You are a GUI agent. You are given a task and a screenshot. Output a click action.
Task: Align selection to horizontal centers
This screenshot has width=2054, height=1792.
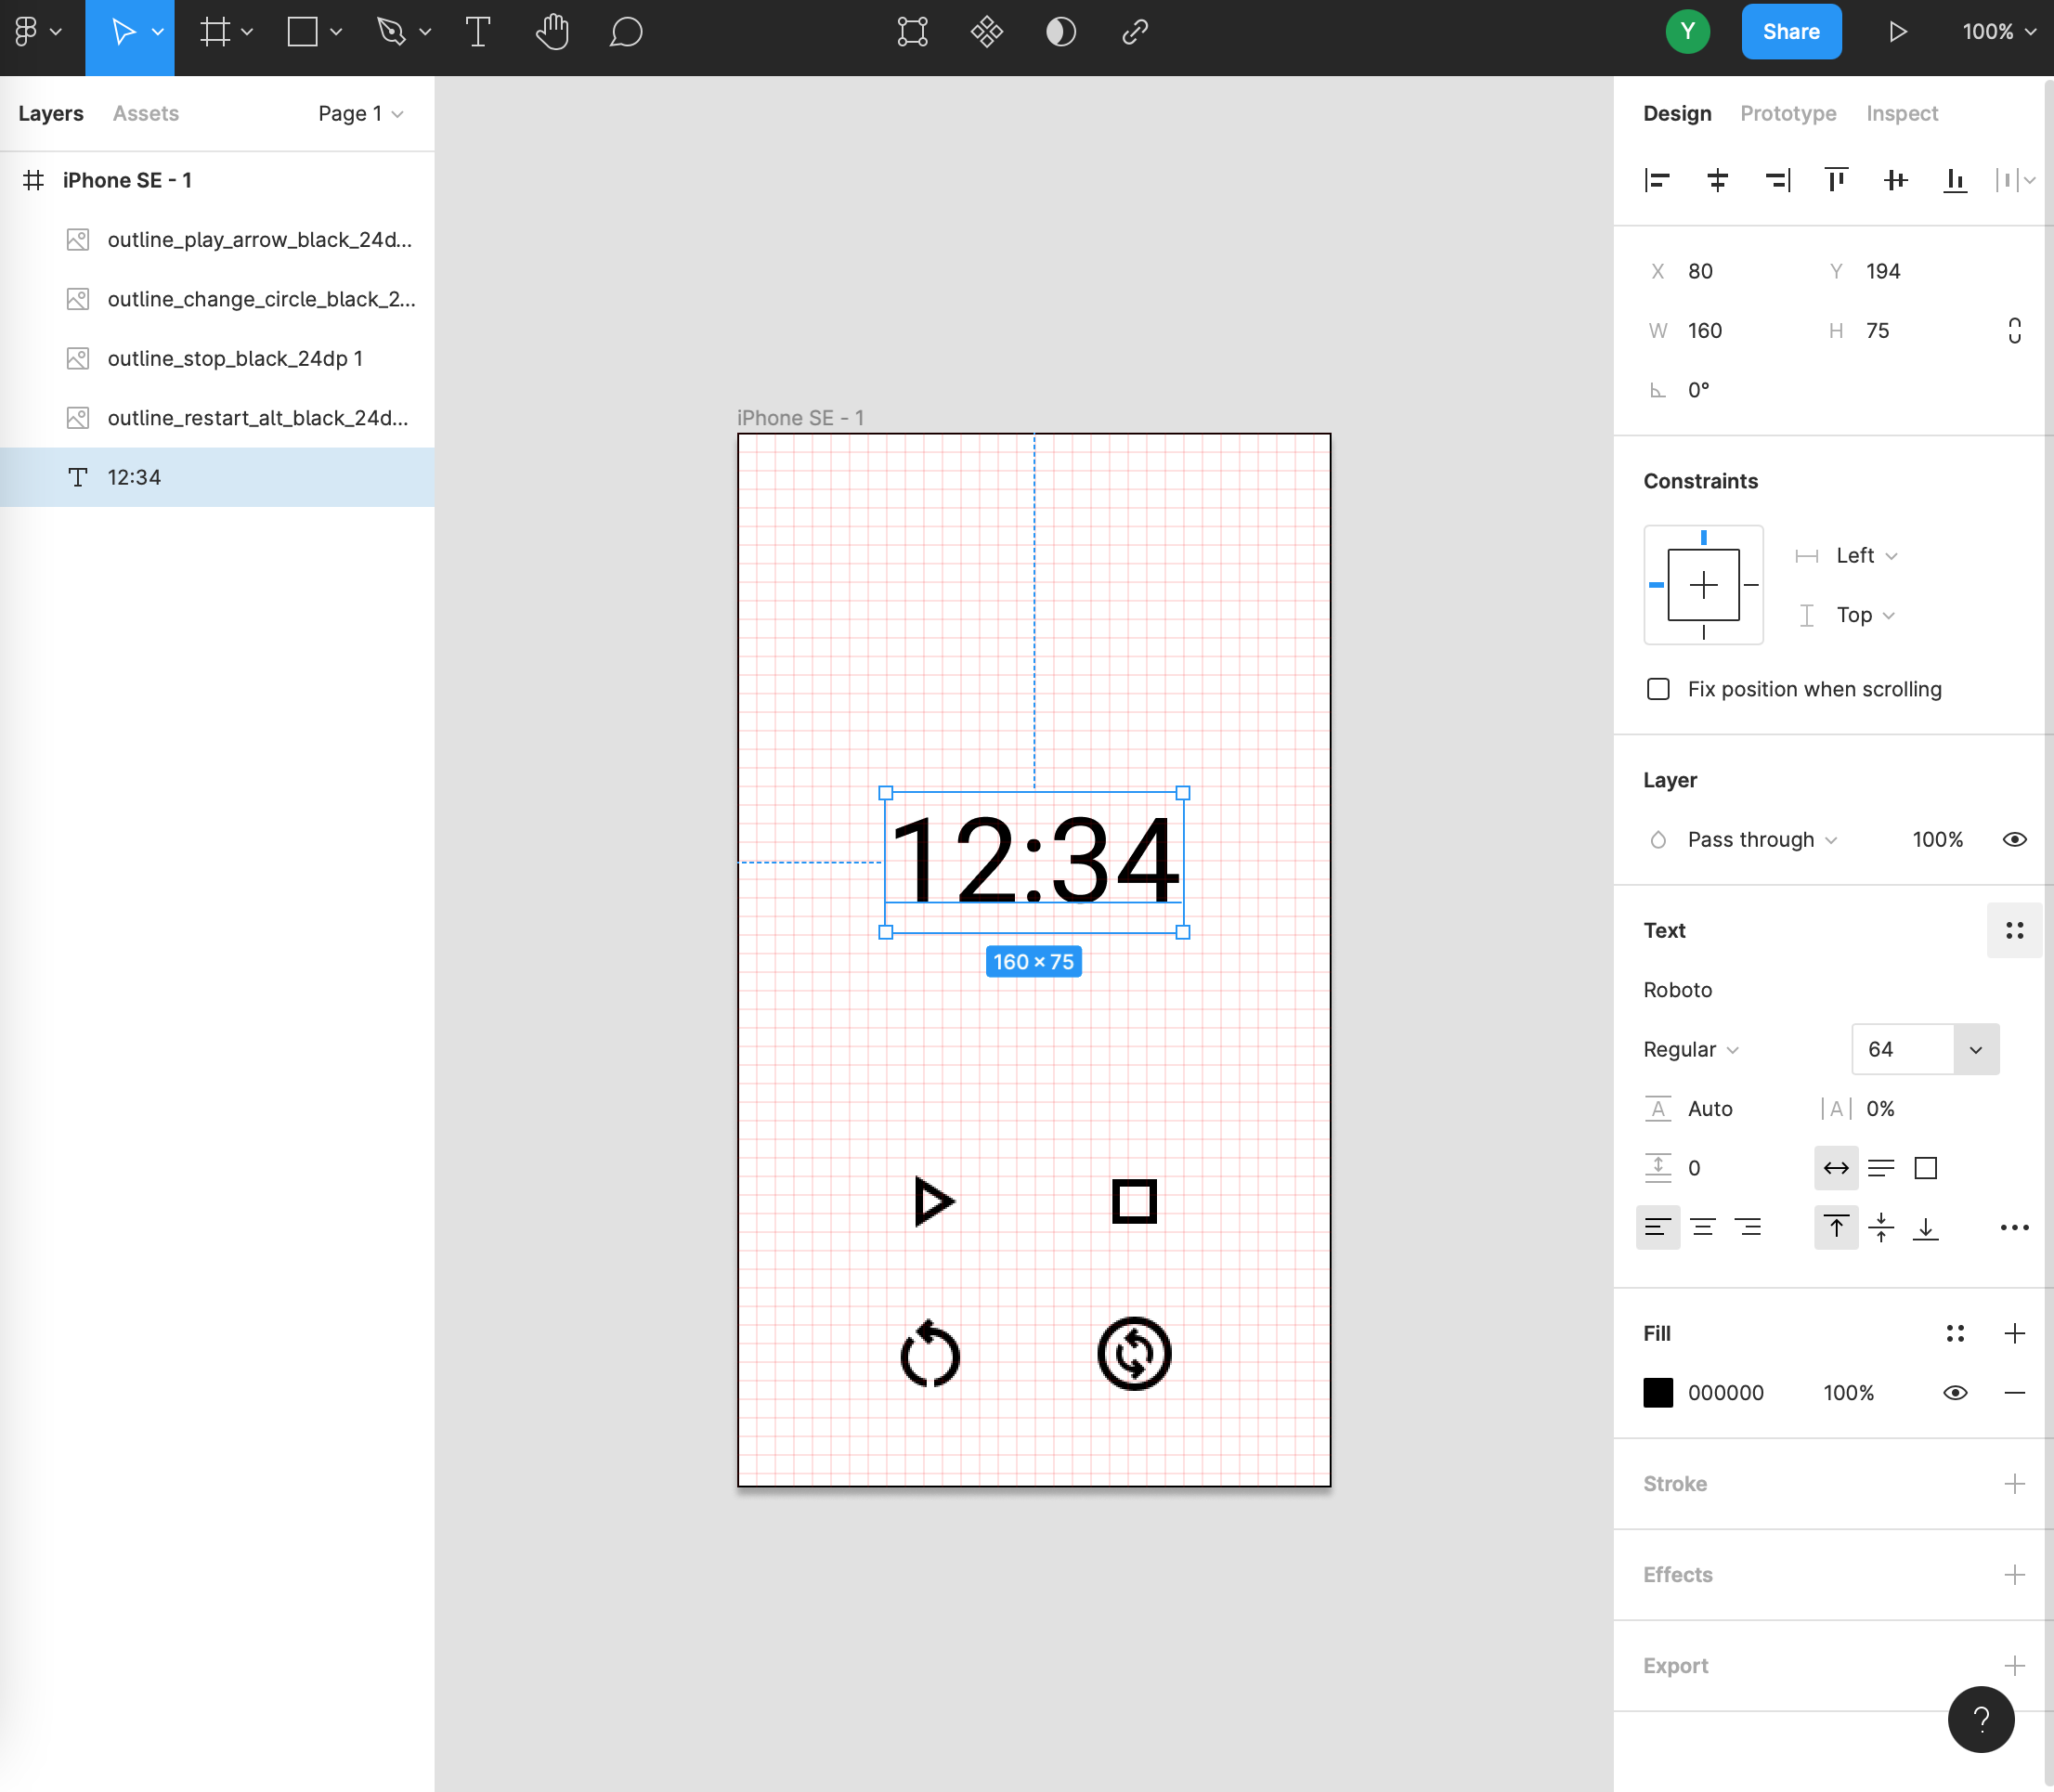click(x=1717, y=180)
